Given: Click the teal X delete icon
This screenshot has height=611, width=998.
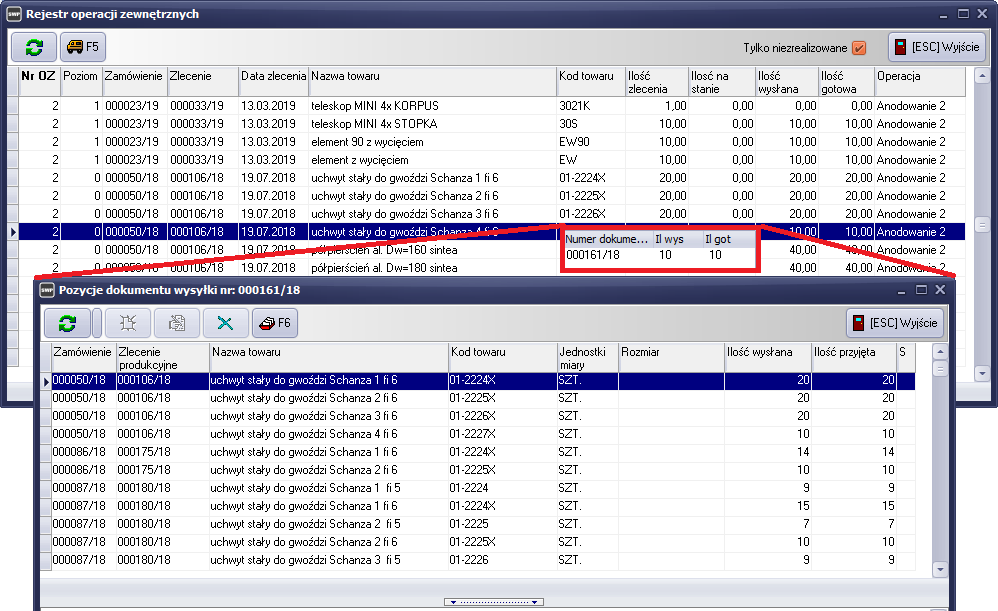Looking at the screenshot, I should [x=225, y=322].
